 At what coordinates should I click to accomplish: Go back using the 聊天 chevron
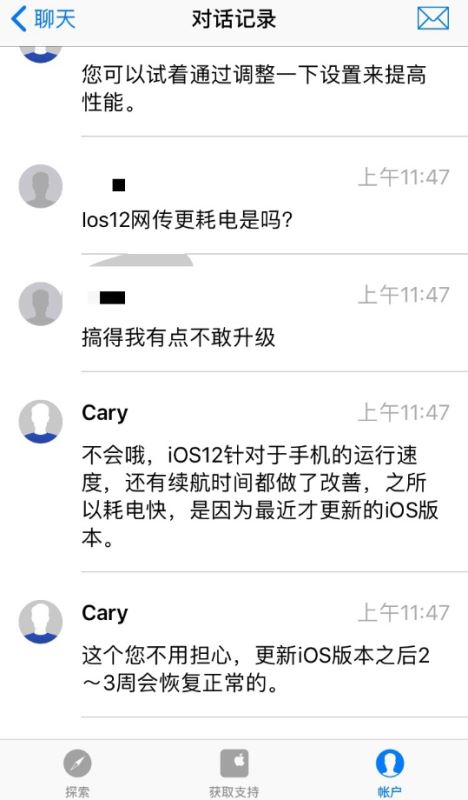43,19
